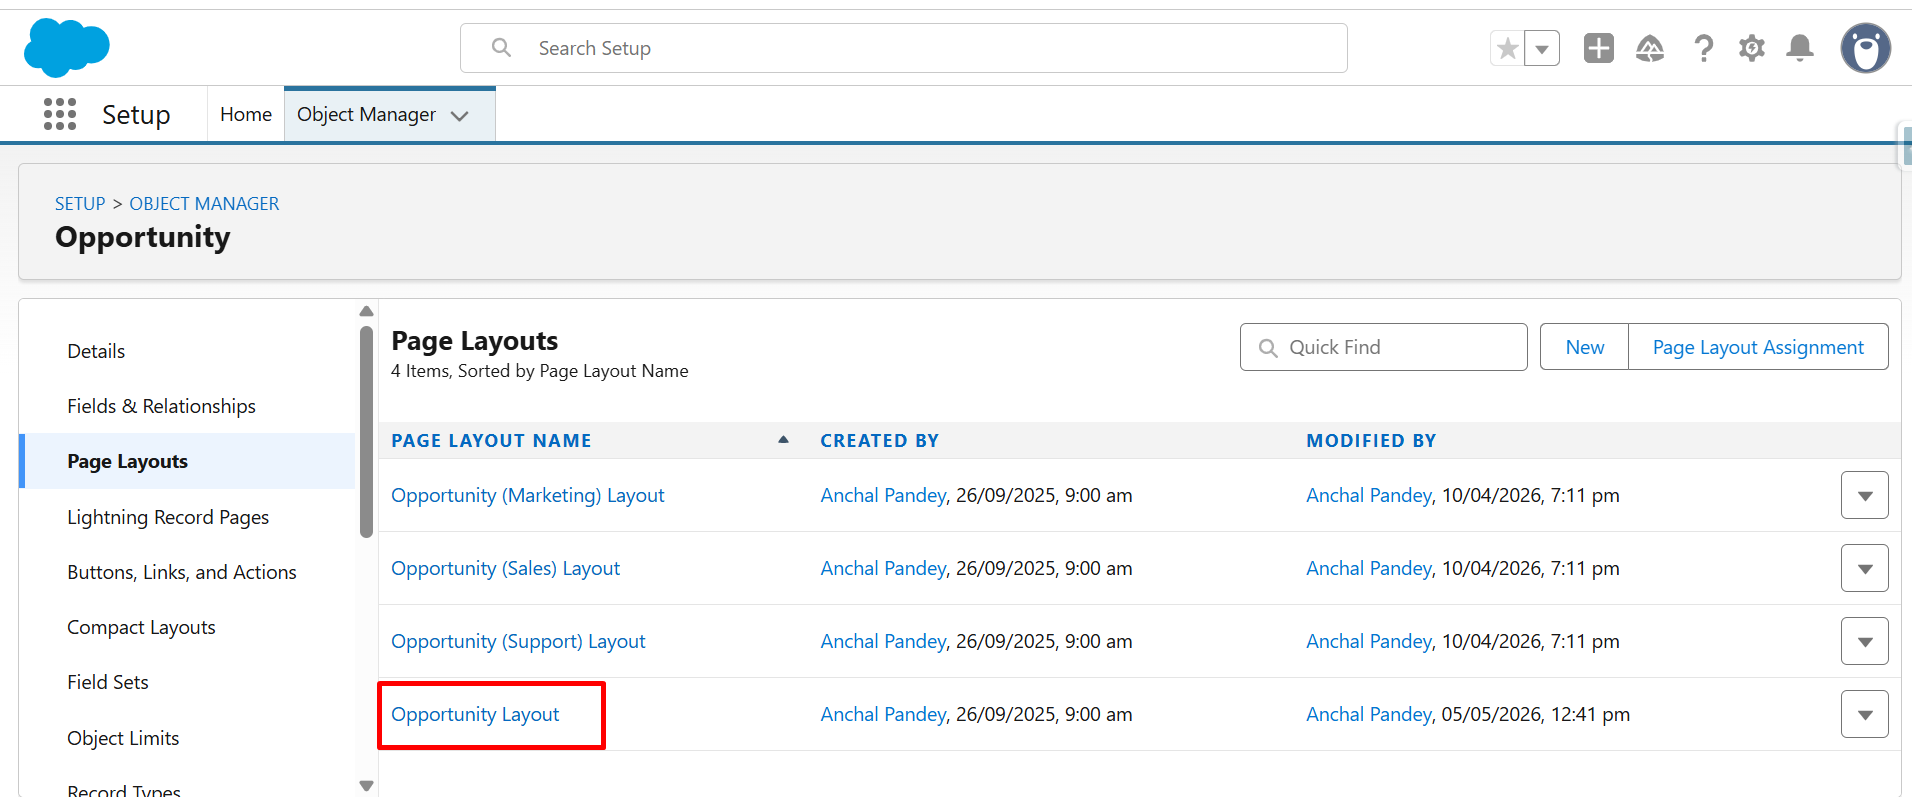Open Buttons, Links, and Actions
Image resolution: width=1912 pixels, height=797 pixels.
182,572
